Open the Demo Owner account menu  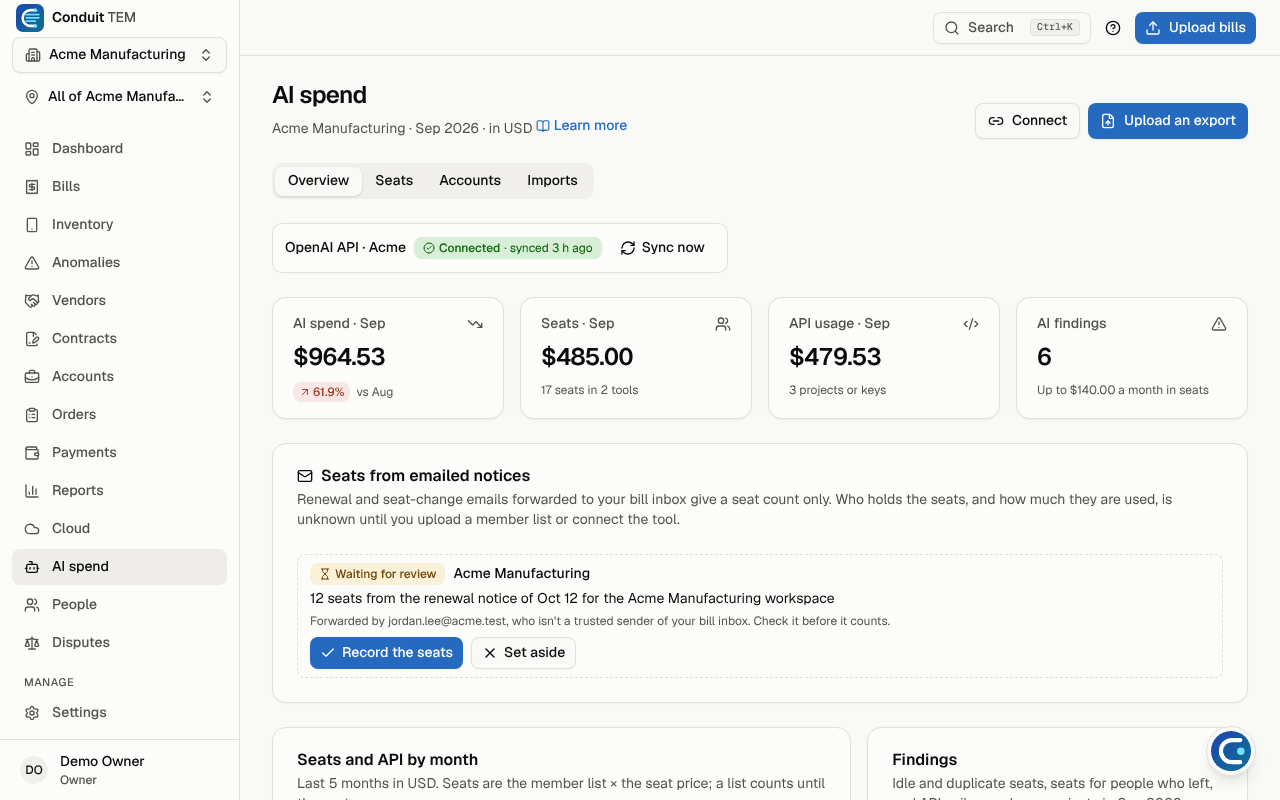[119, 769]
